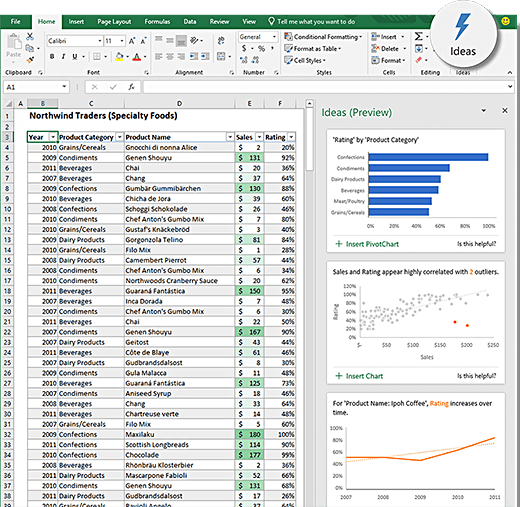Click the Fill down-arrow icon
The image size is (520, 507).
tap(419, 49)
